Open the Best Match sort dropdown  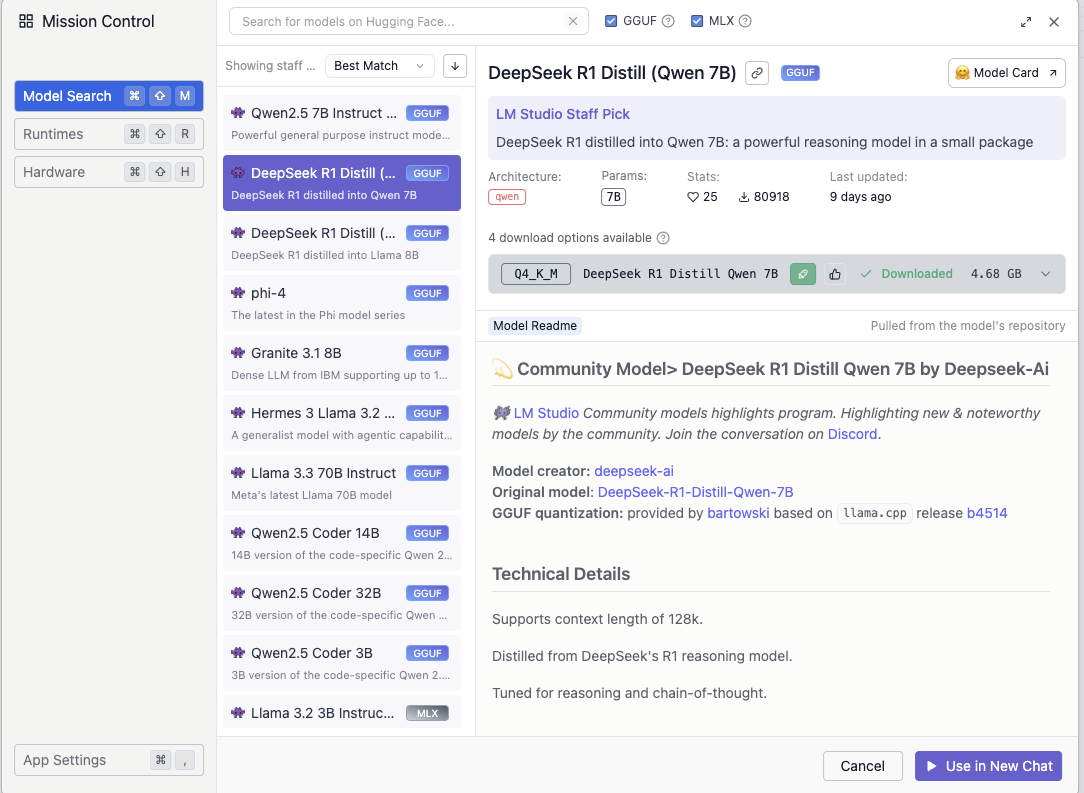(x=380, y=66)
